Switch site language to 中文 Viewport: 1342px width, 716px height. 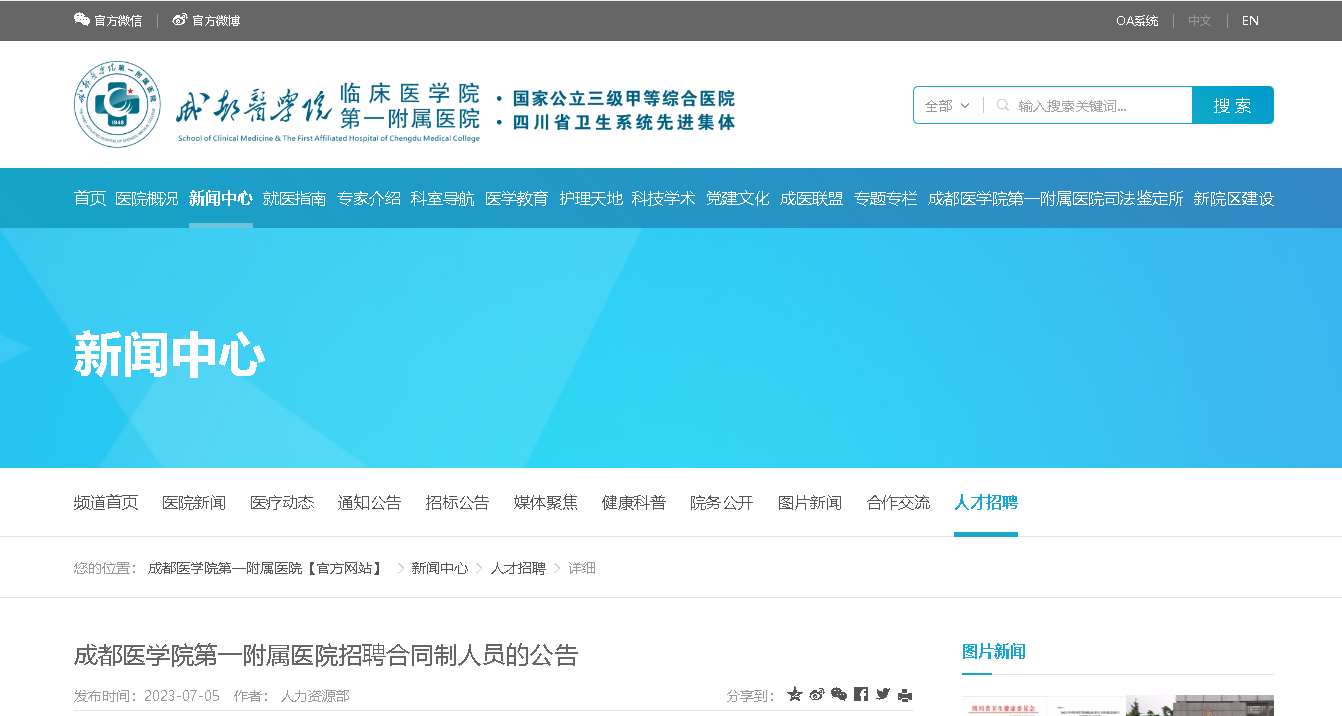point(1199,20)
